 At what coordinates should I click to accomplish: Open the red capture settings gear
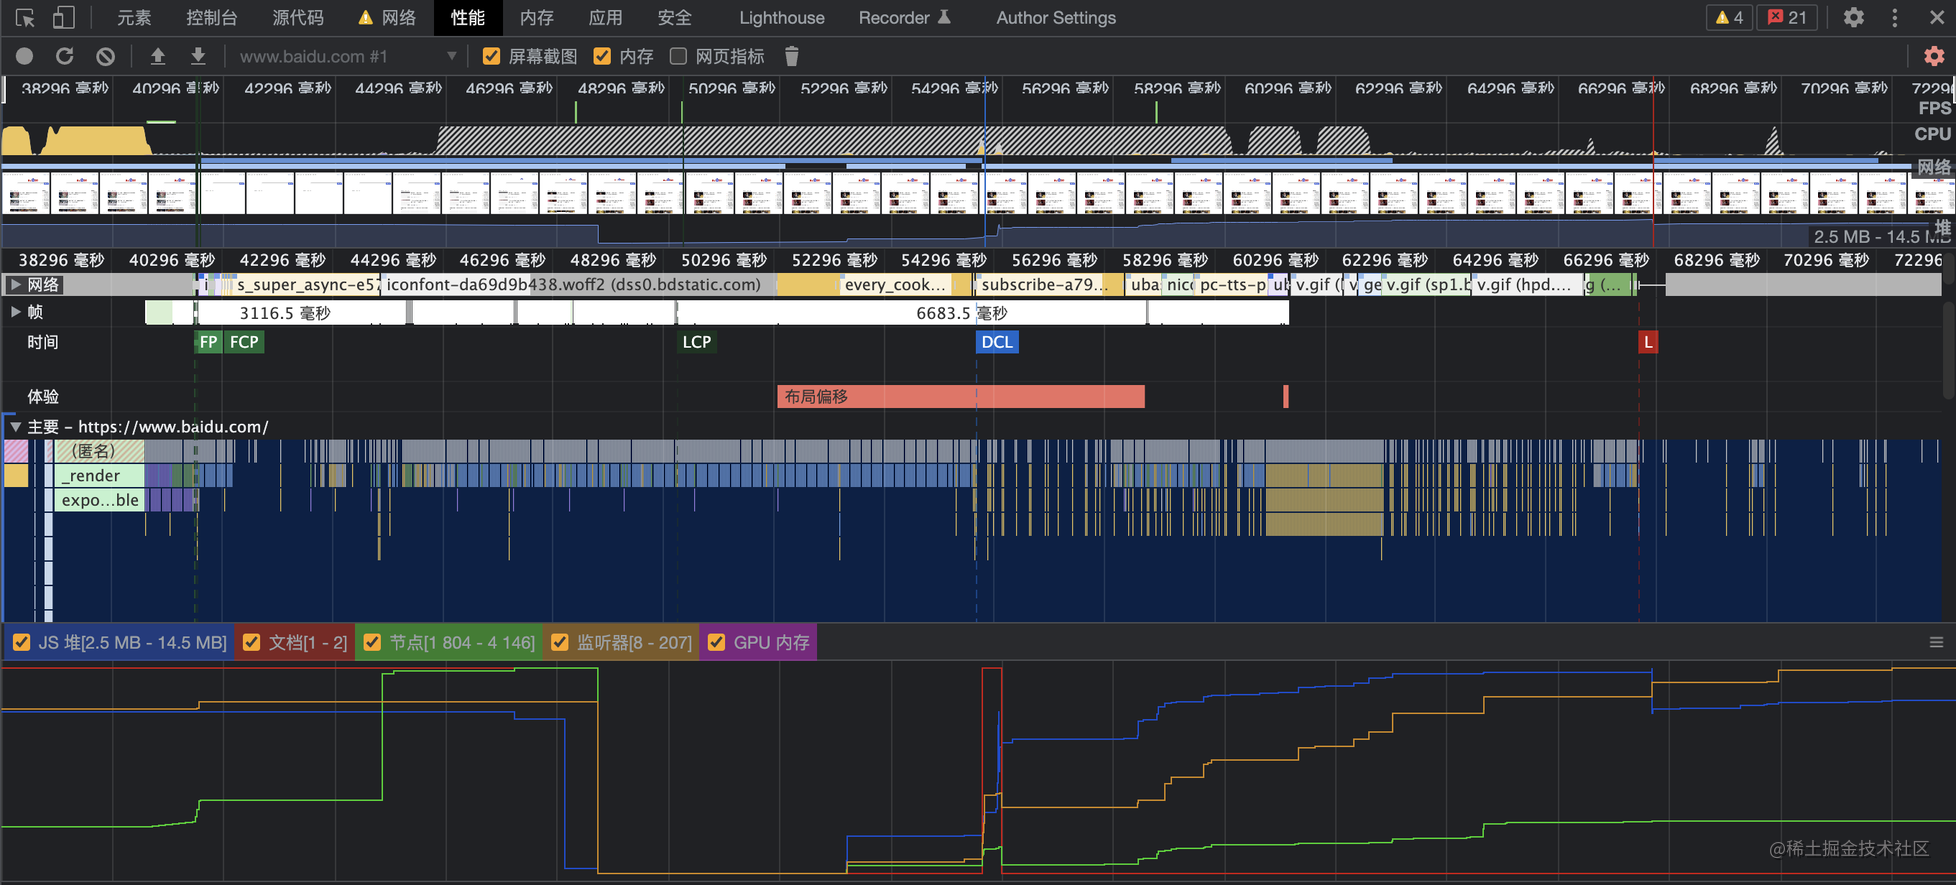(1934, 57)
